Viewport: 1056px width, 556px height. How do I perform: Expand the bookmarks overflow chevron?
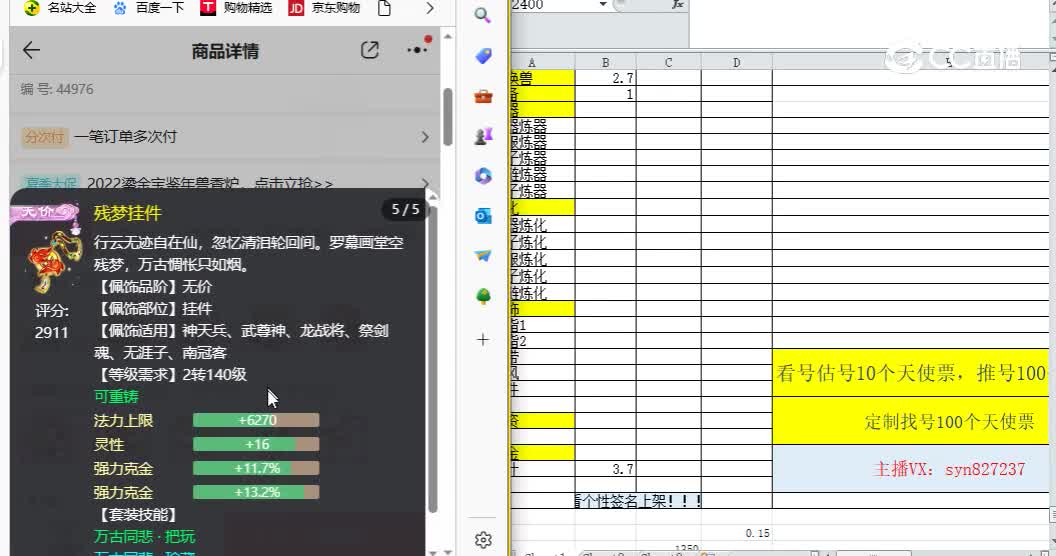pos(430,8)
